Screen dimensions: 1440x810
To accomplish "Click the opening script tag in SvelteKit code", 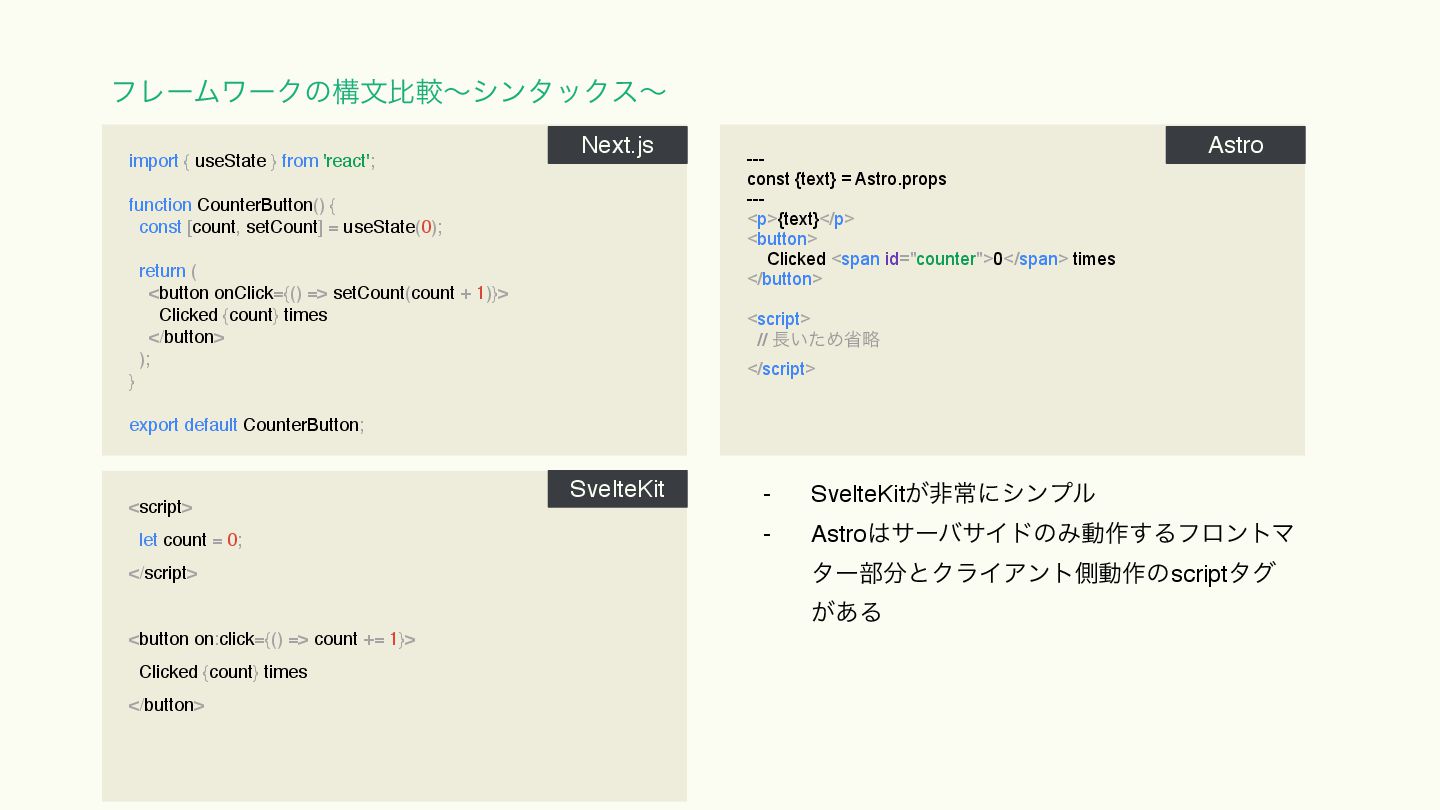I will 160,507.
